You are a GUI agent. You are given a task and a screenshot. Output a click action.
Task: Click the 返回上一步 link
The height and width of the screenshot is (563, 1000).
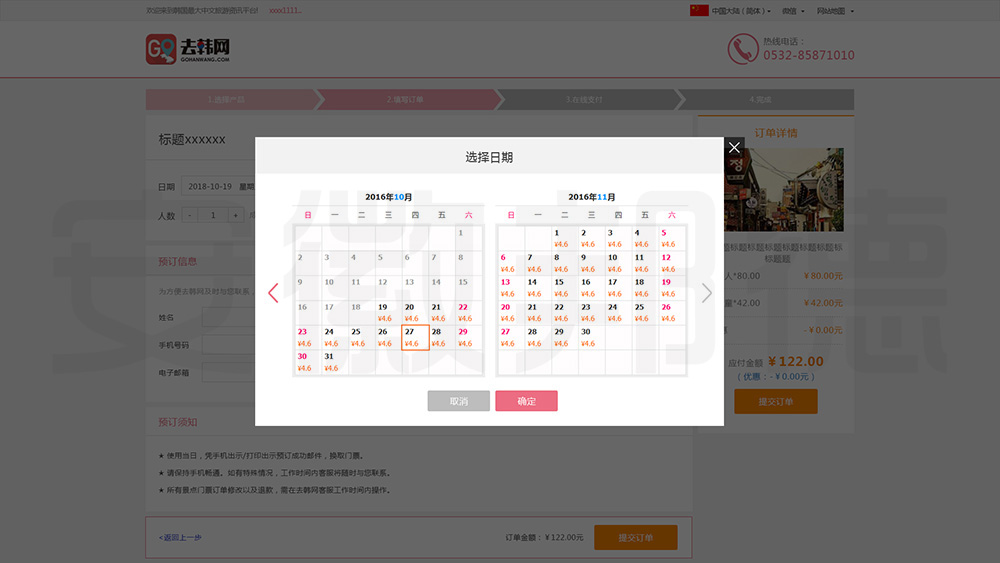coord(180,538)
